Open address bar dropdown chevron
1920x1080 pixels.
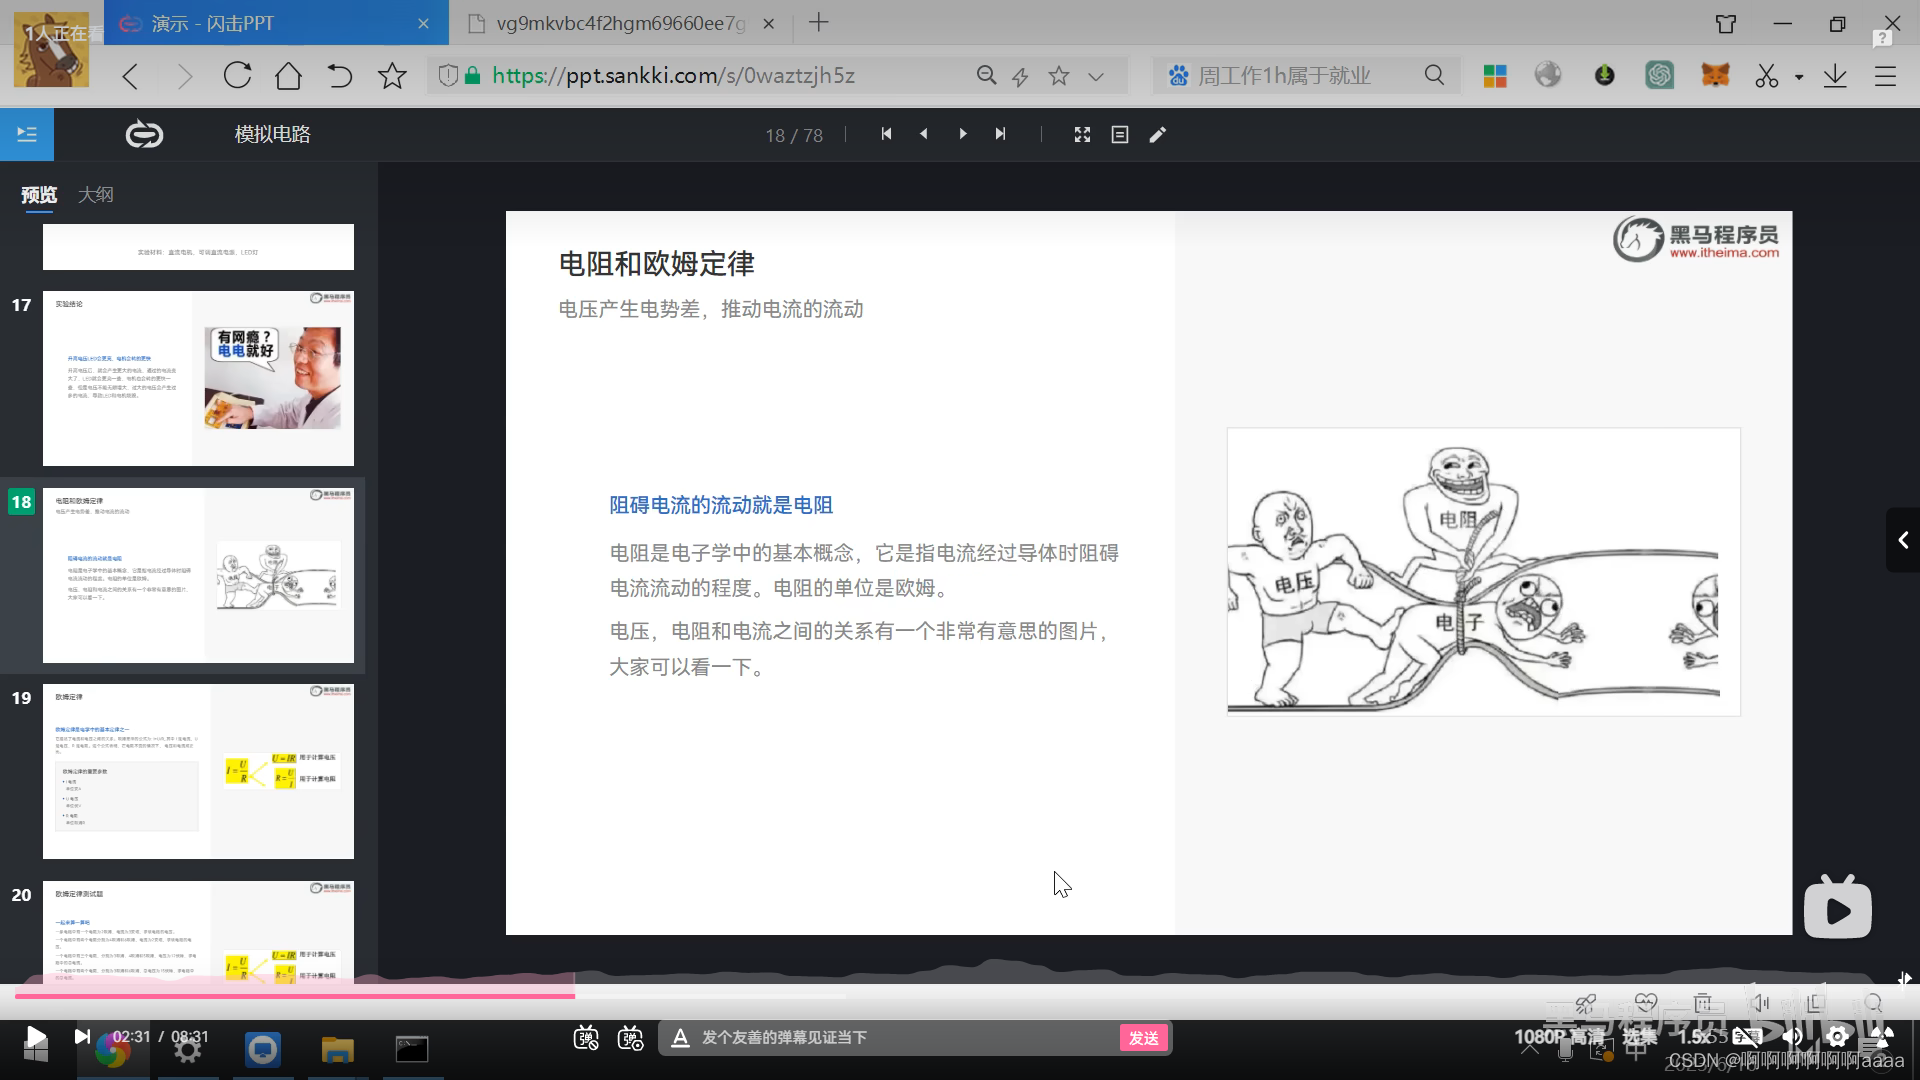1096,76
